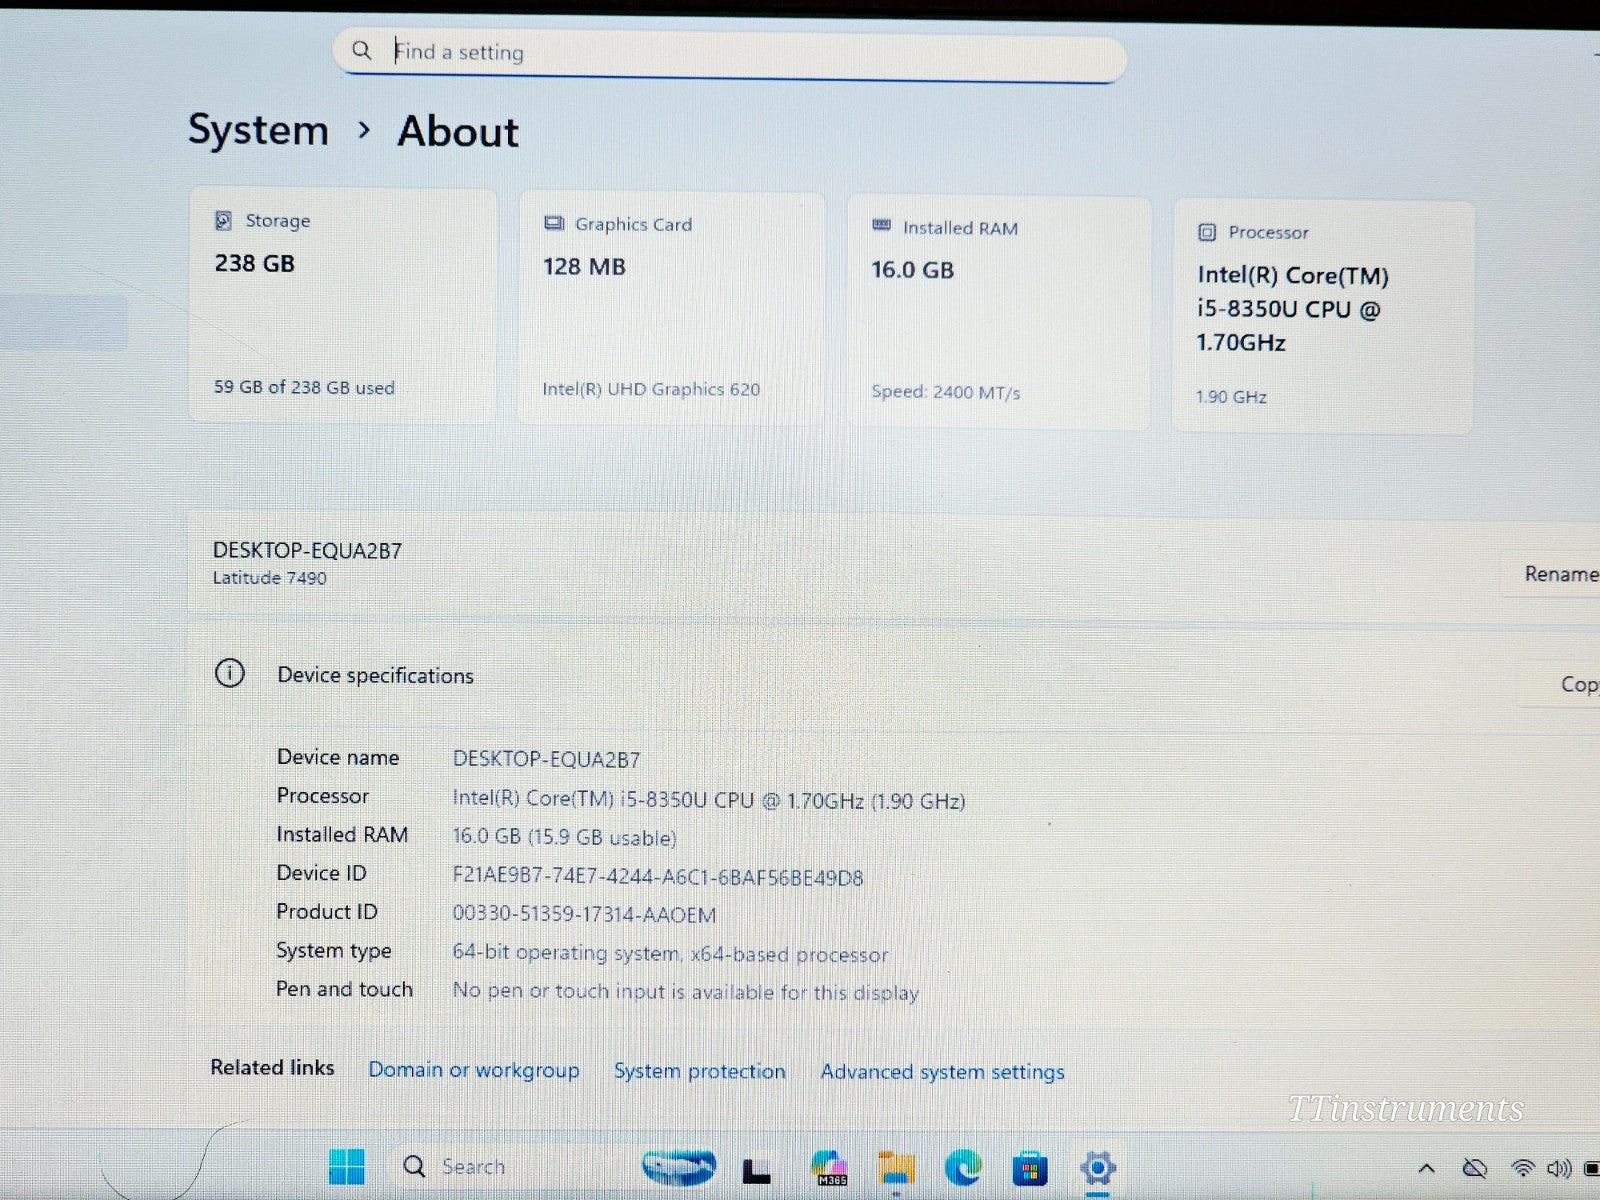Click the '59 GB of 238 GB used' text
The height and width of the screenshot is (1200, 1600).
[304, 387]
